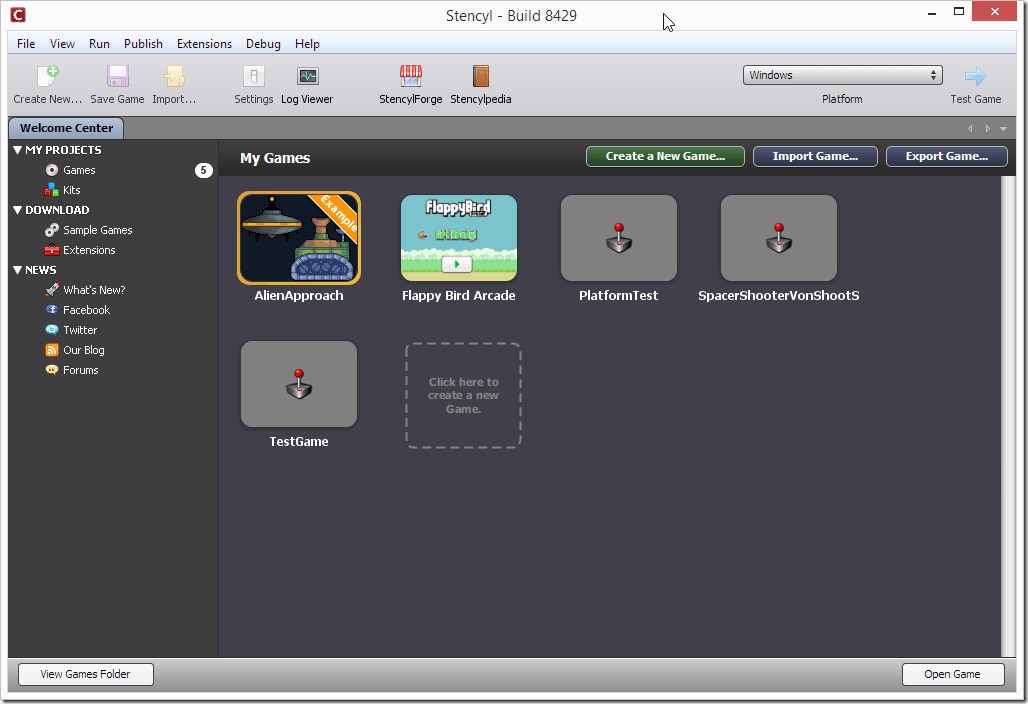Click the AlienApproach label text
The image size is (1028, 704).
(299, 296)
